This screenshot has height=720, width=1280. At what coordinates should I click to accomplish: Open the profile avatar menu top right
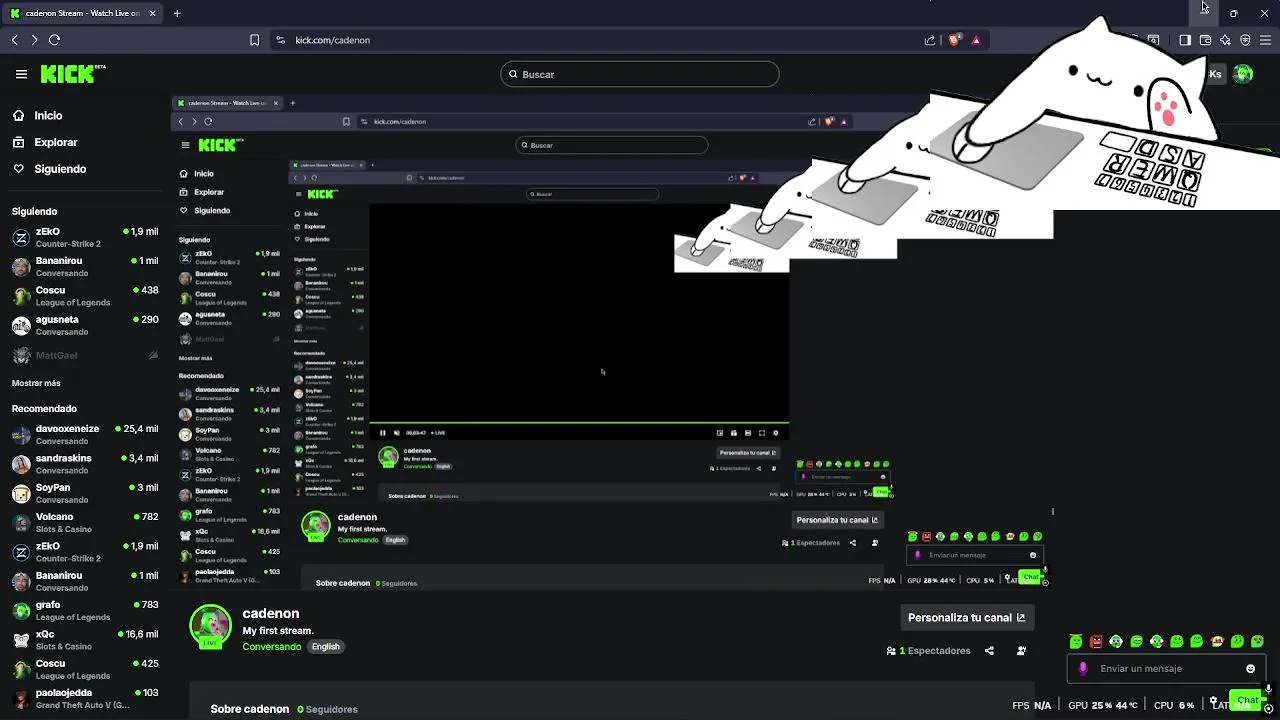pos(1243,74)
